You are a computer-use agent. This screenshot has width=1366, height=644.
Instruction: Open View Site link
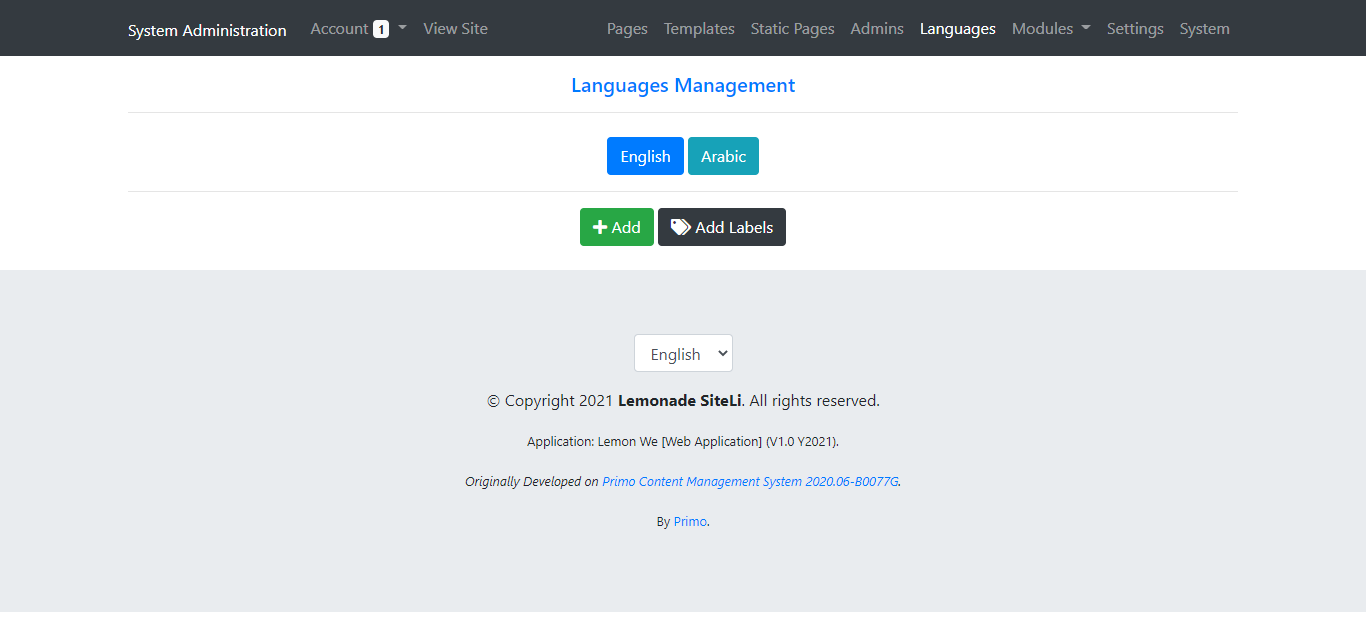click(455, 28)
